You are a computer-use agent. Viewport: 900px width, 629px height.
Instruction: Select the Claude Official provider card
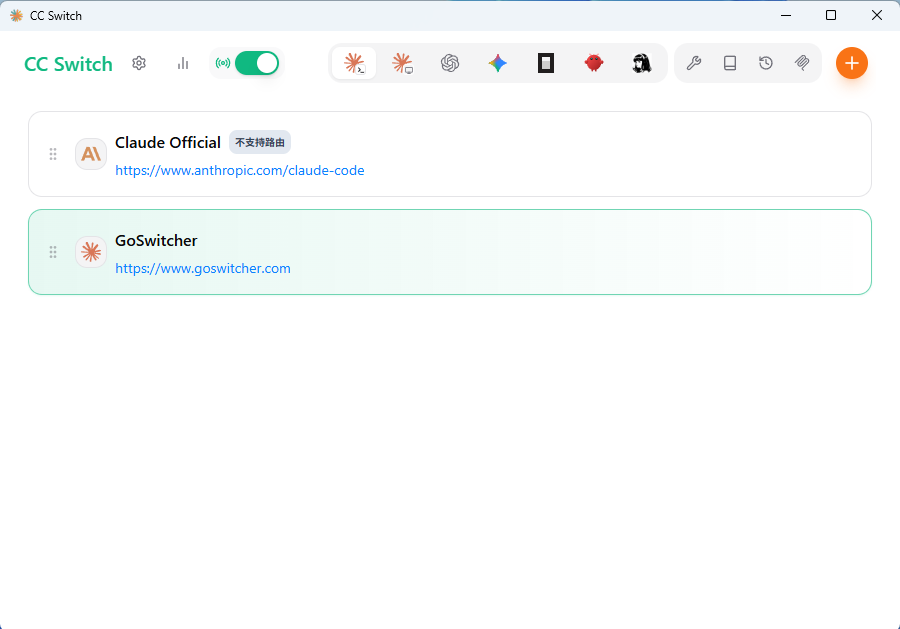tap(450, 154)
